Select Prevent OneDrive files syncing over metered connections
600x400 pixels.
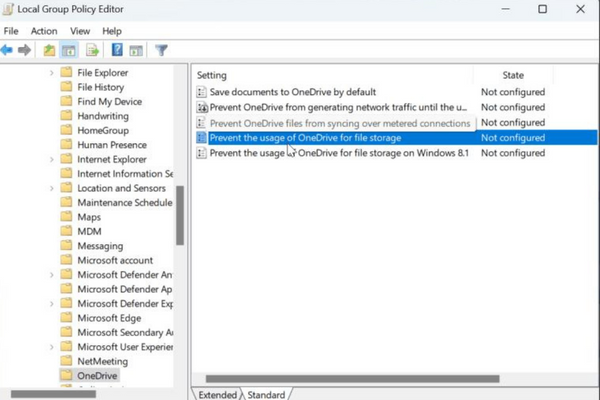(x=340, y=123)
